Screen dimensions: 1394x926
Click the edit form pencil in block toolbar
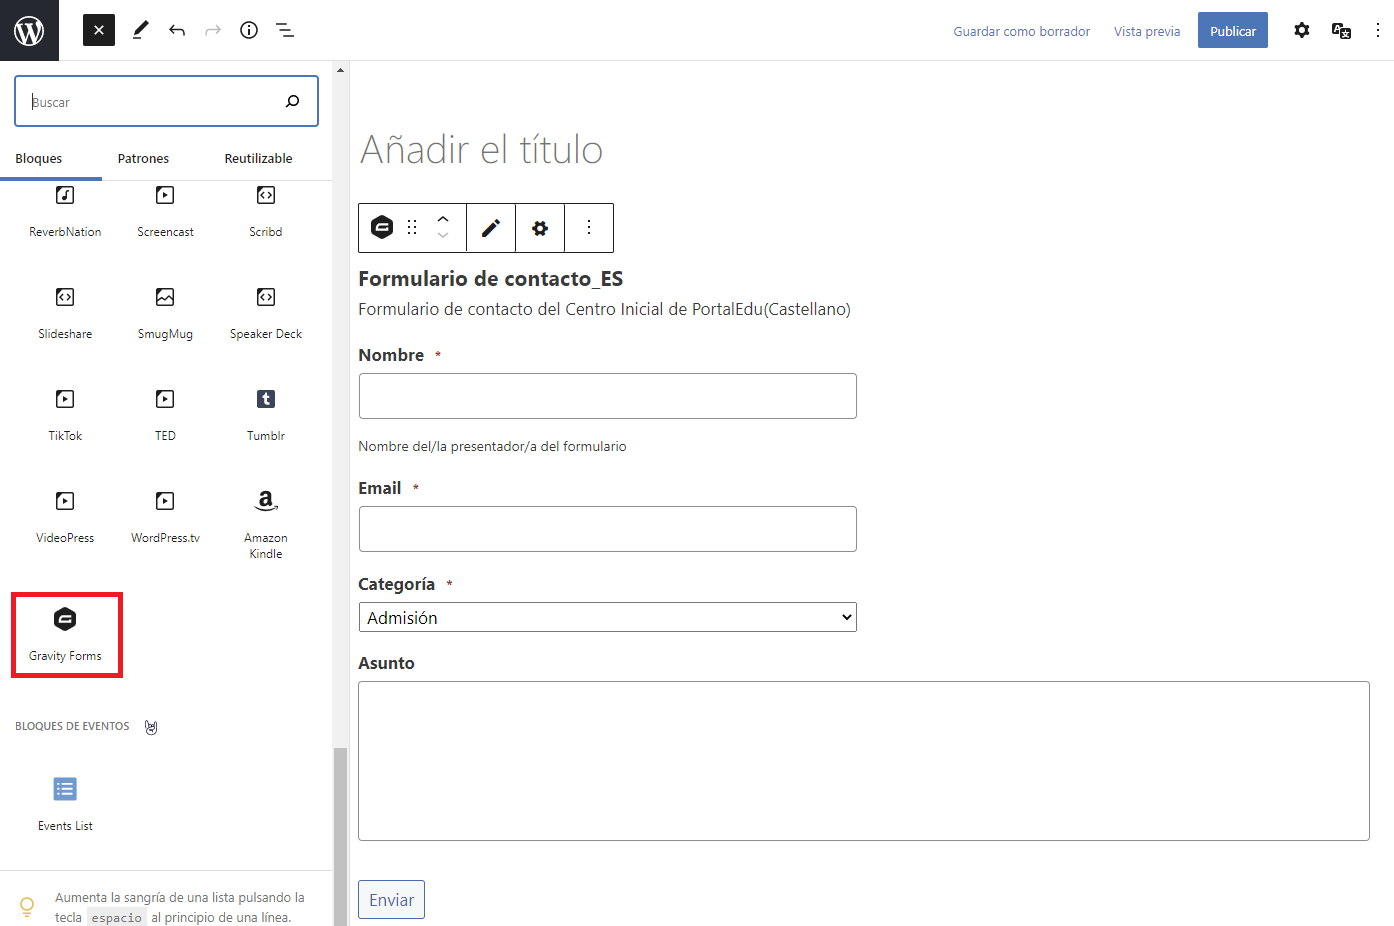pyautogui.click(x=491, y=228)
